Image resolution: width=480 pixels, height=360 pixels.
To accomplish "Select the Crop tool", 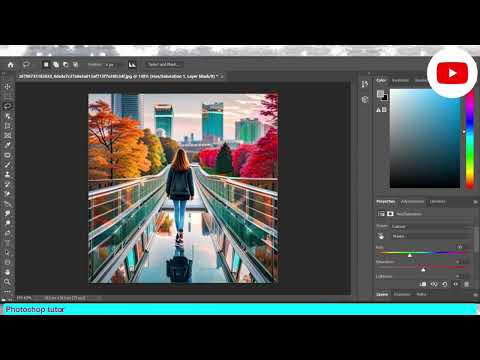I will pyautogui.click(x=7, y=126).
